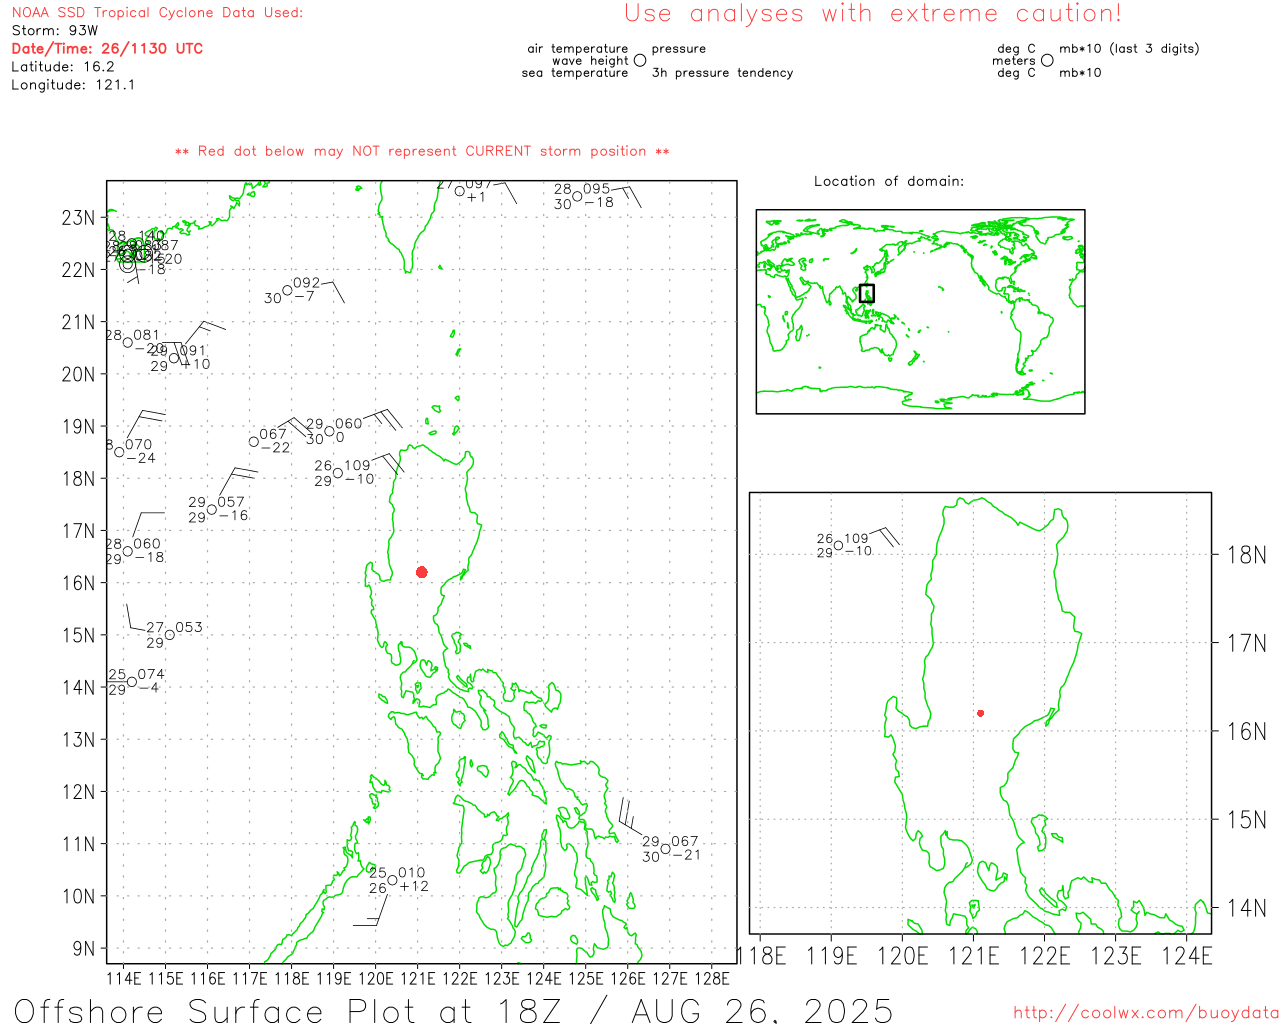Open the Location of domain world map

click(920, 311)
